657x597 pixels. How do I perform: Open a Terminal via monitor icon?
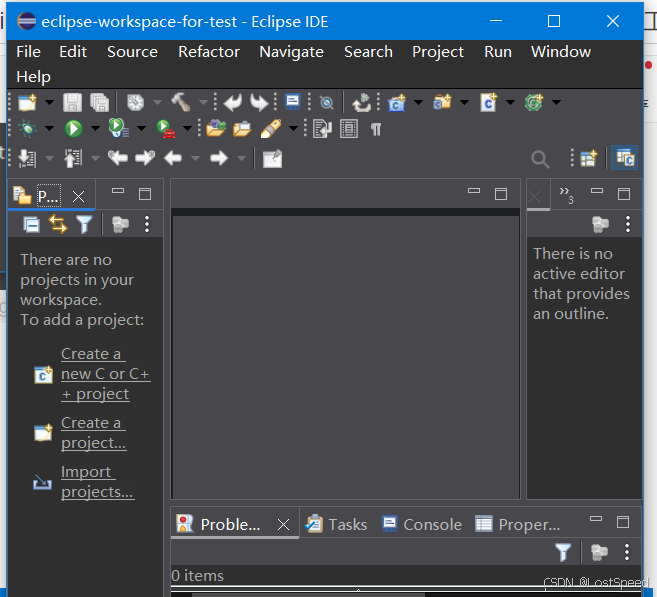click(292, 102)
